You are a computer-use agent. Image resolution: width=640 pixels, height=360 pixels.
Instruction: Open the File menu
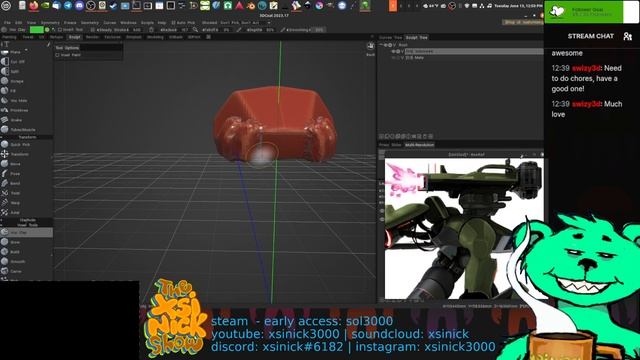coord(7,23)
